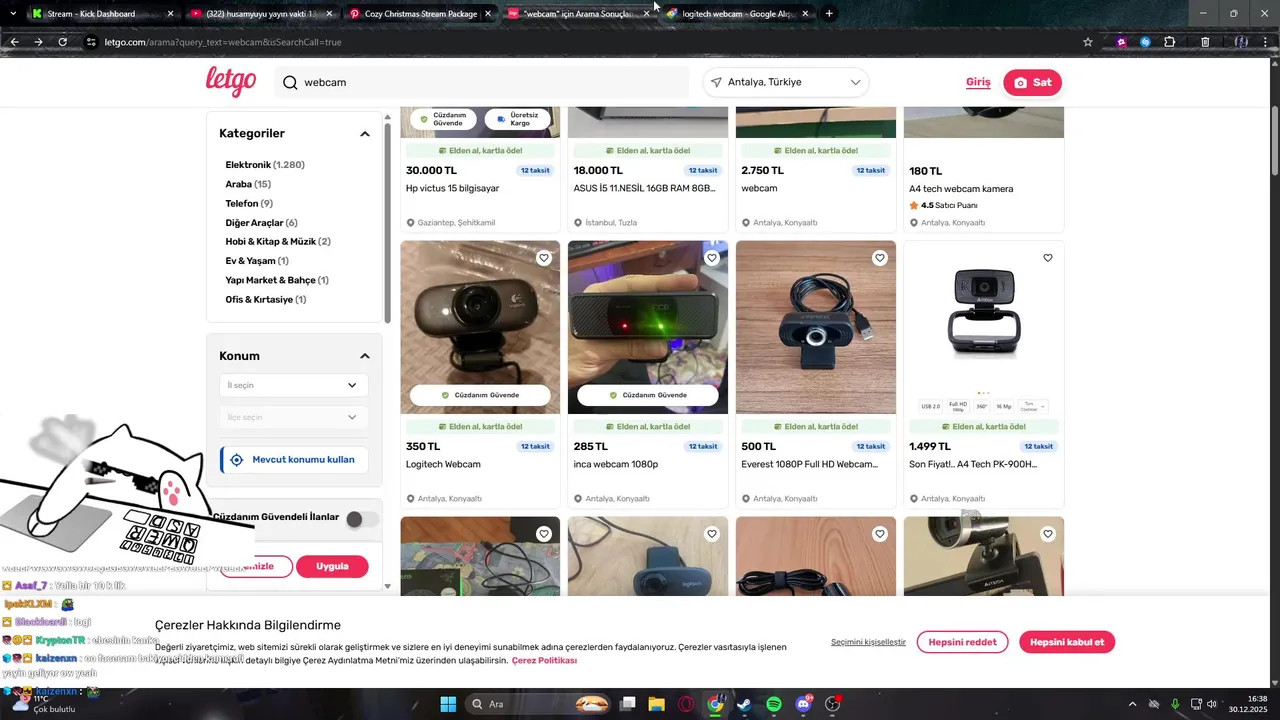
Task: Click the Uygula apply button
Action: (332, 566)
